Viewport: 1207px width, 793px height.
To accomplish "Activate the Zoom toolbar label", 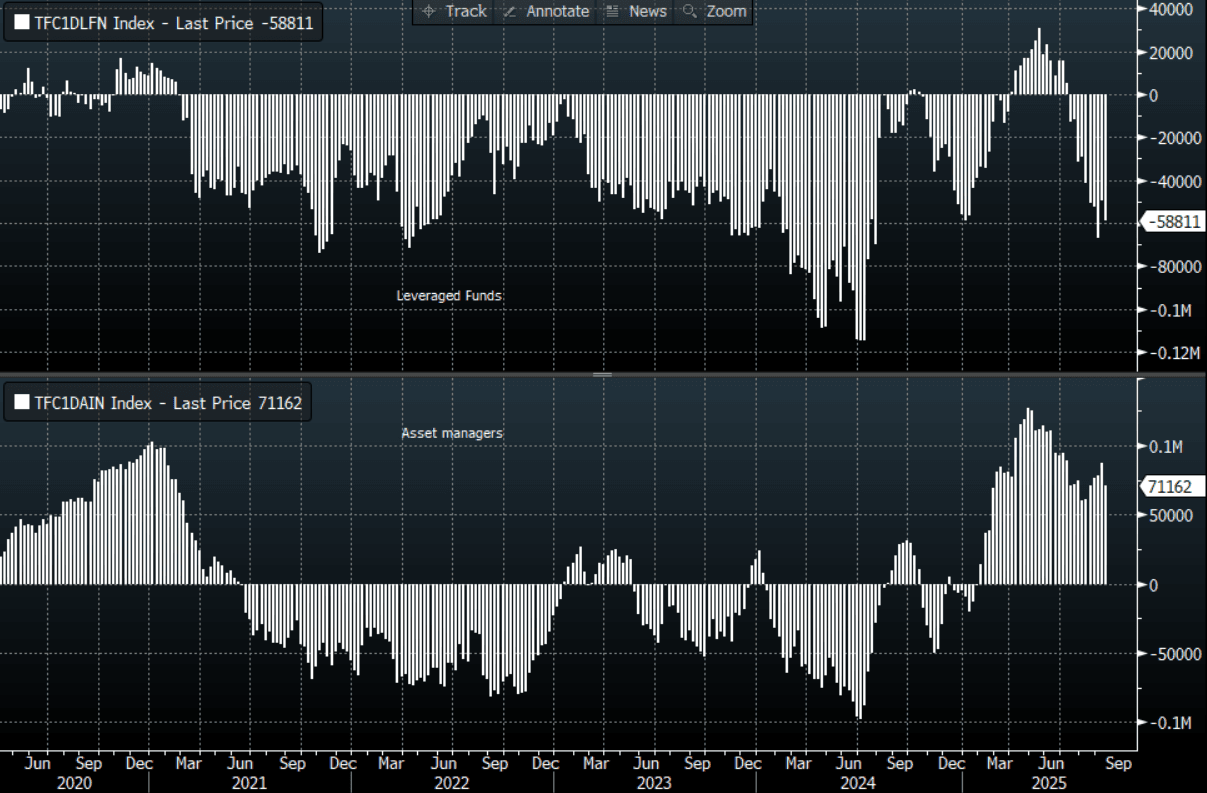I will pyautogui.click(x=726, y=11).
